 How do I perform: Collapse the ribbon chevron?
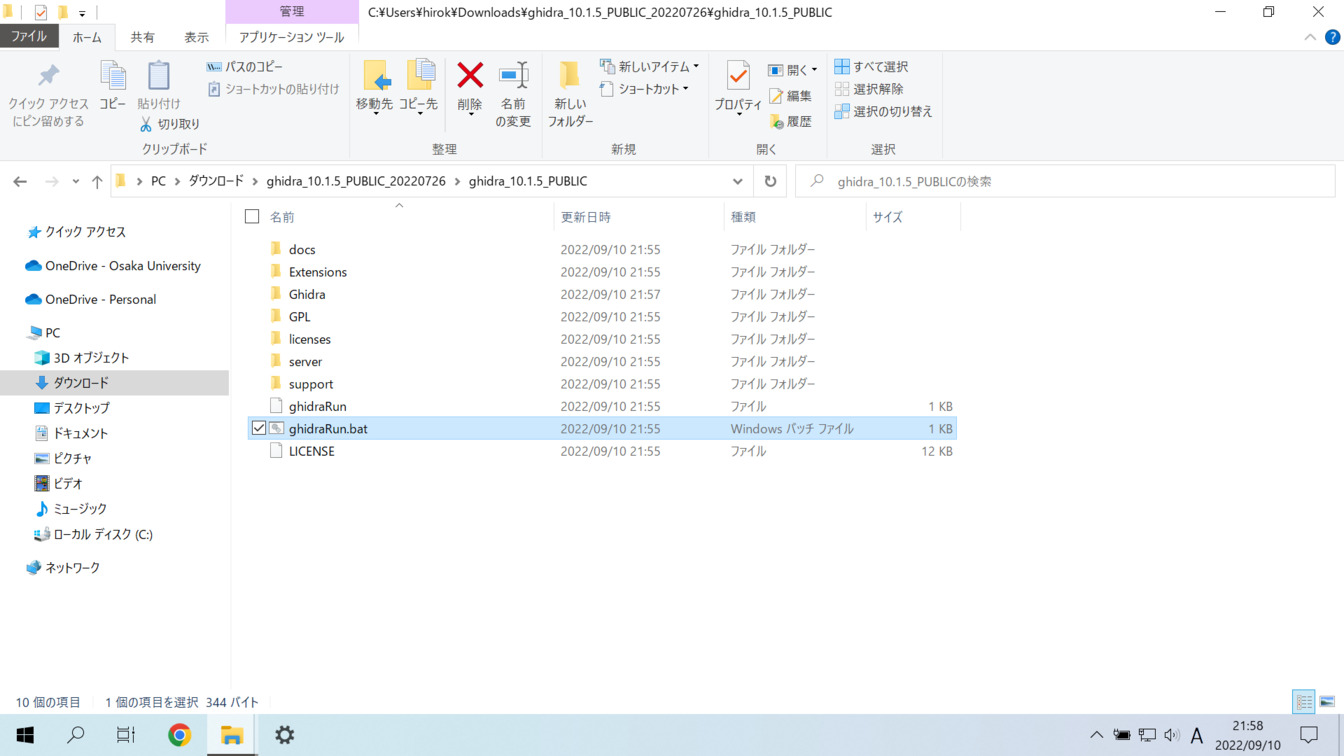tap(1310, 37)
